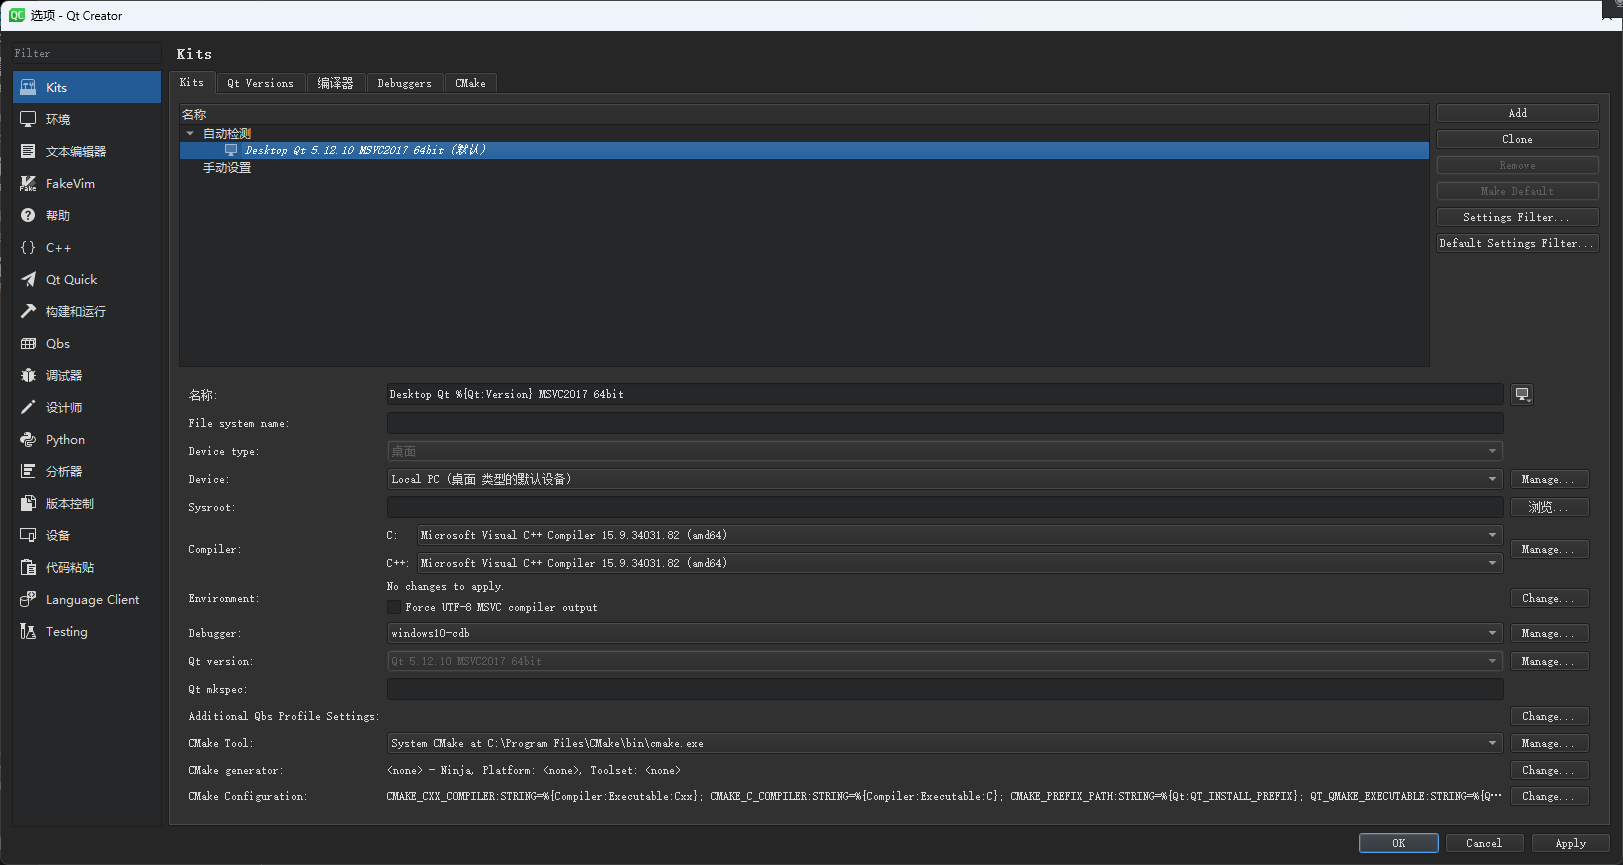The image size is (1623, 865).
Task: Open the Kits category icon in sidebar
Action: tap(28, 87)
